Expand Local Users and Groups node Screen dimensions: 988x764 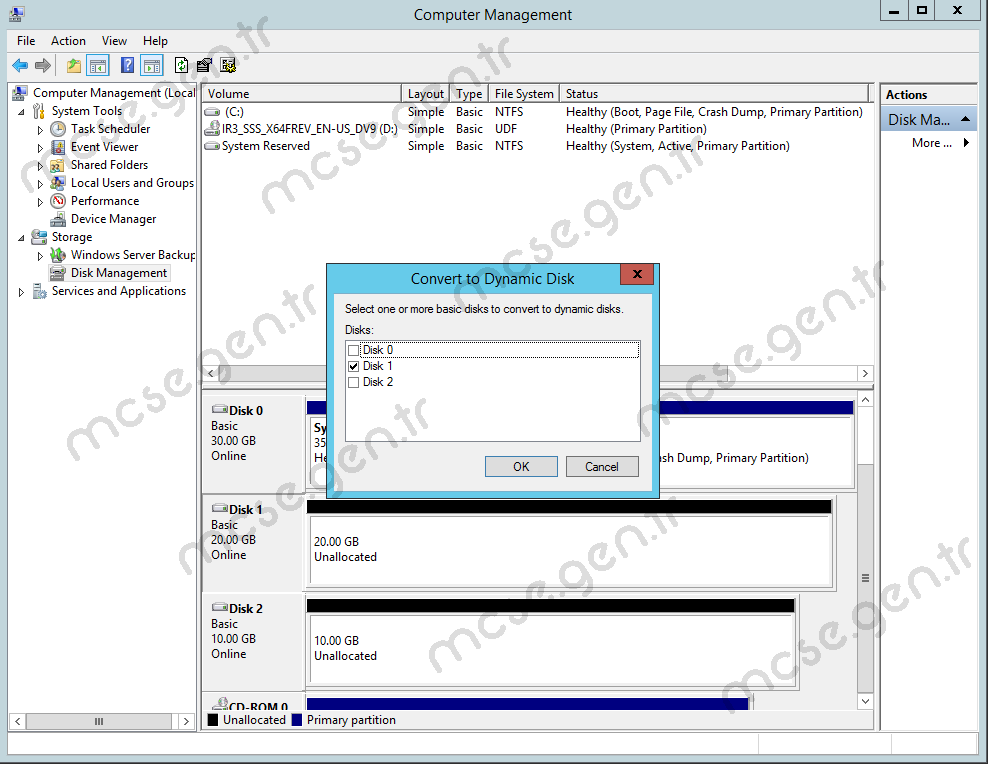tap(40, 184)
